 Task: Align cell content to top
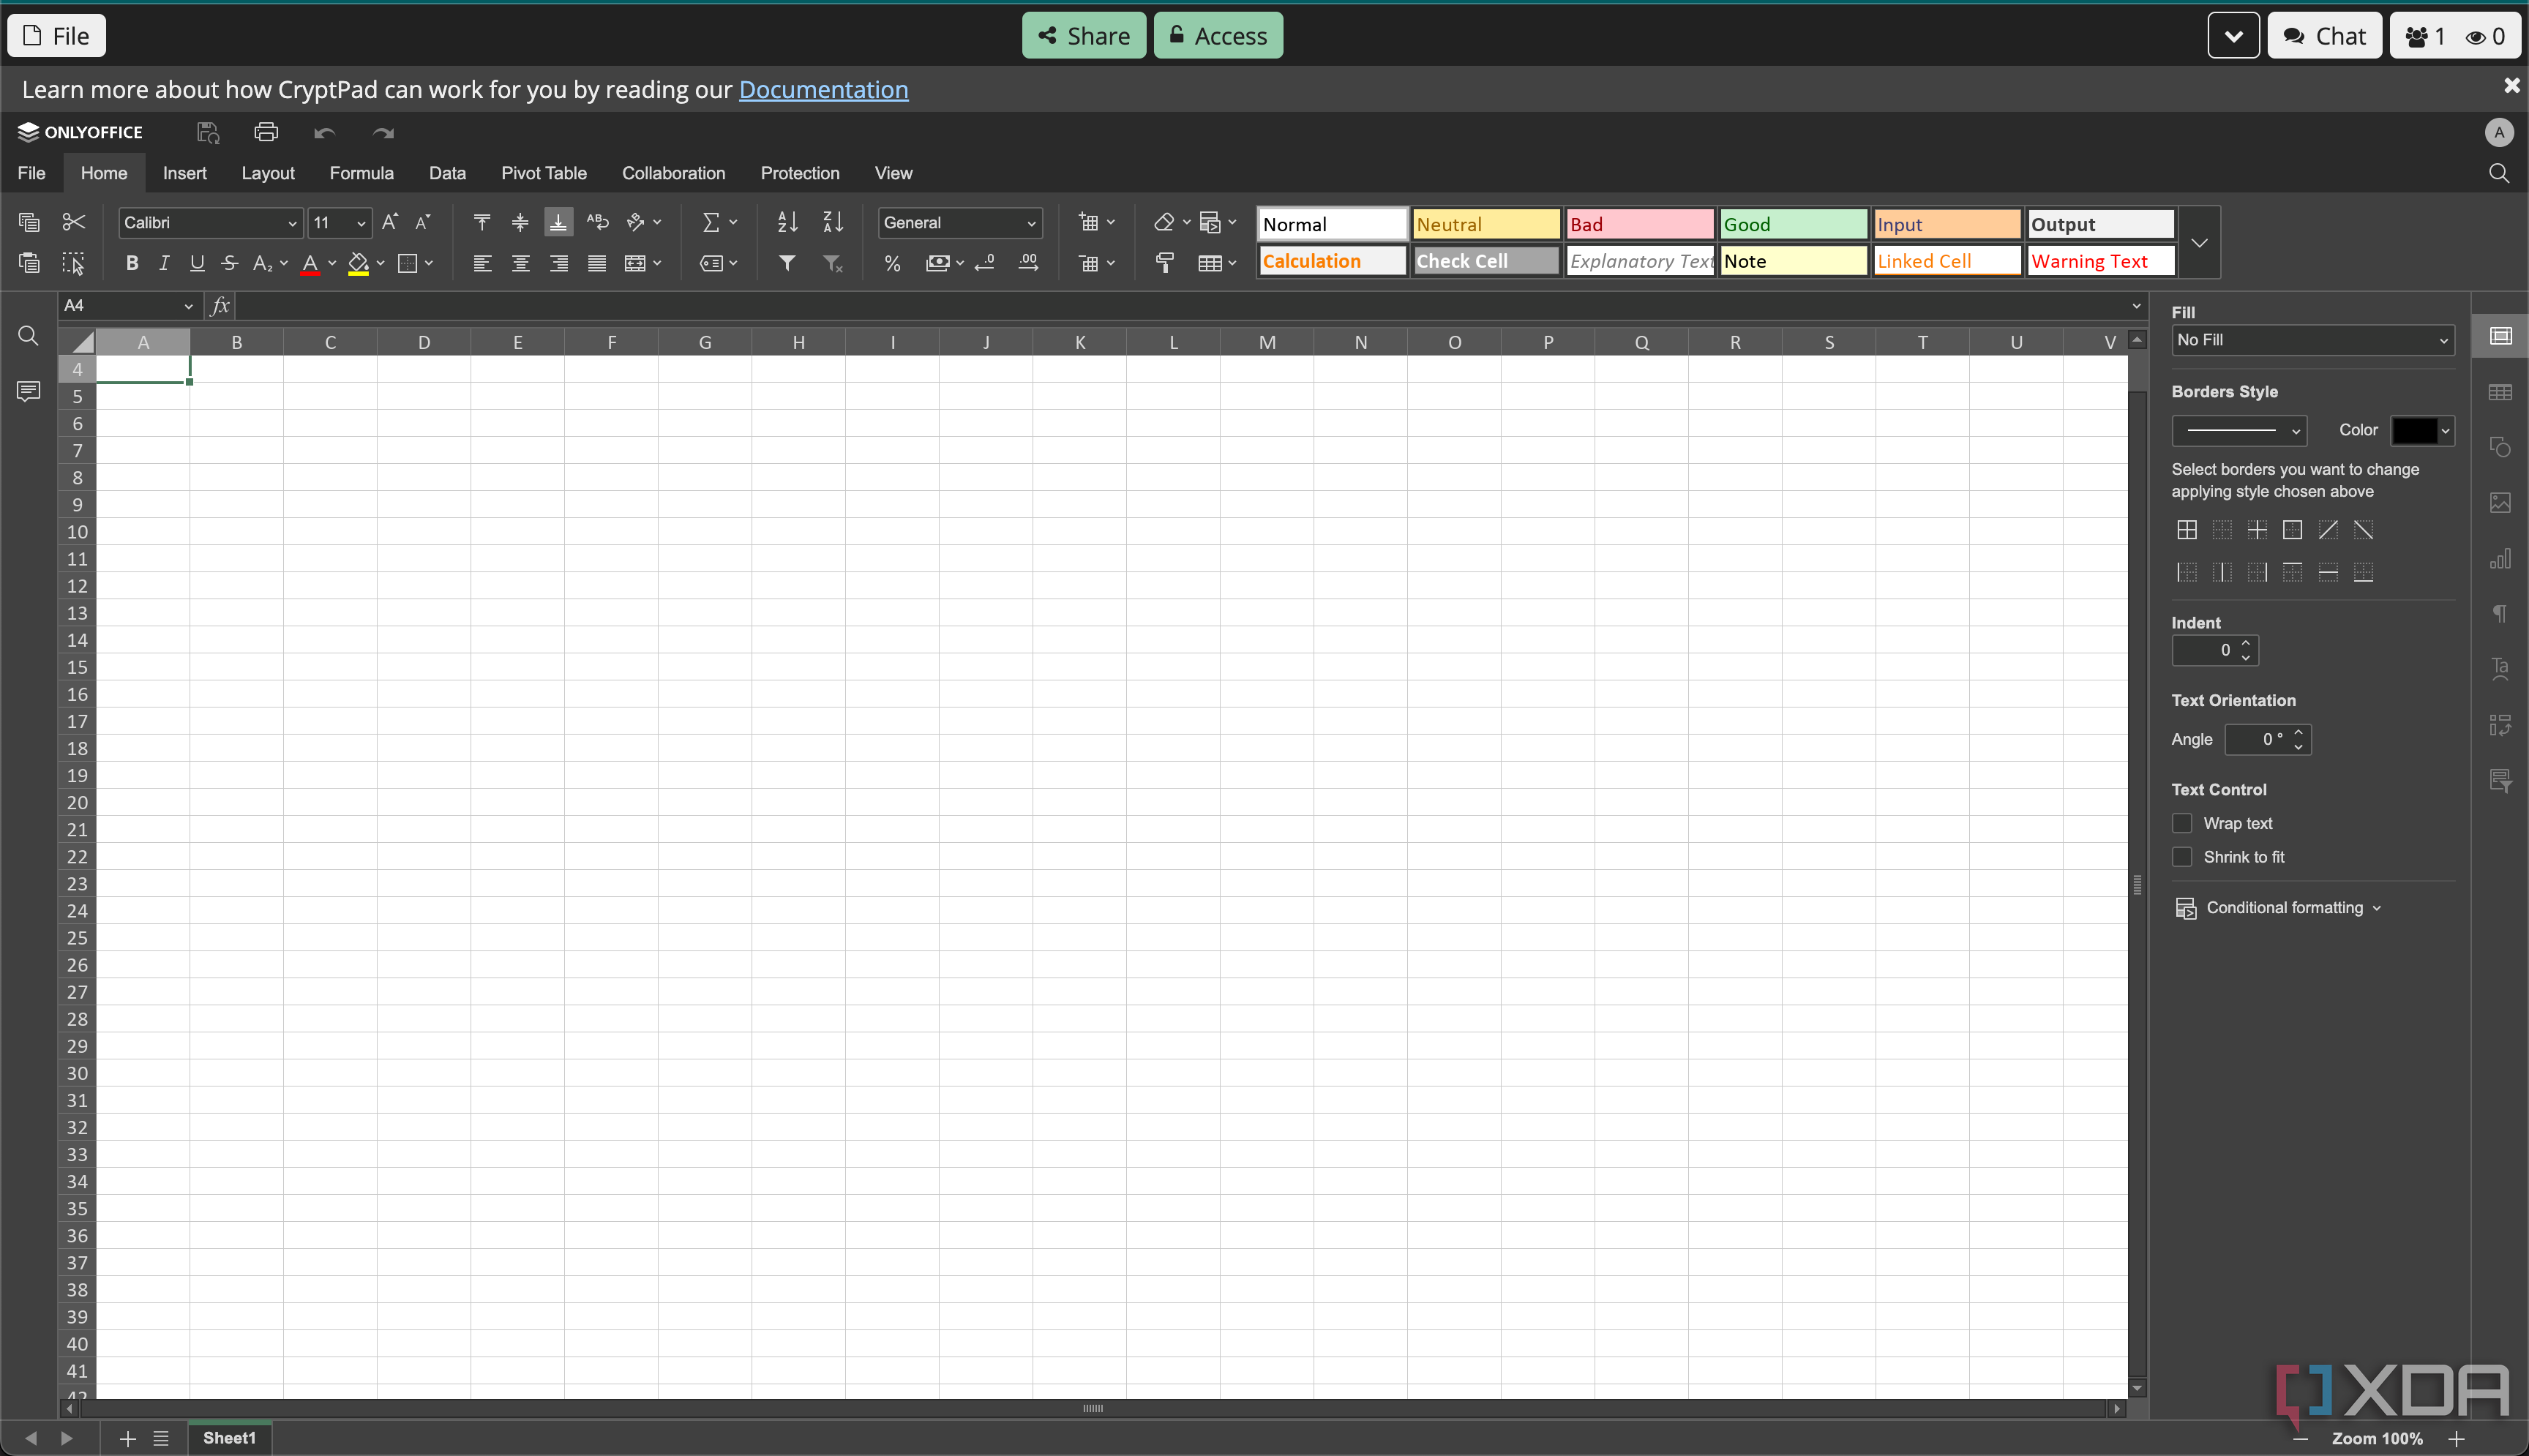coord(482,222)
